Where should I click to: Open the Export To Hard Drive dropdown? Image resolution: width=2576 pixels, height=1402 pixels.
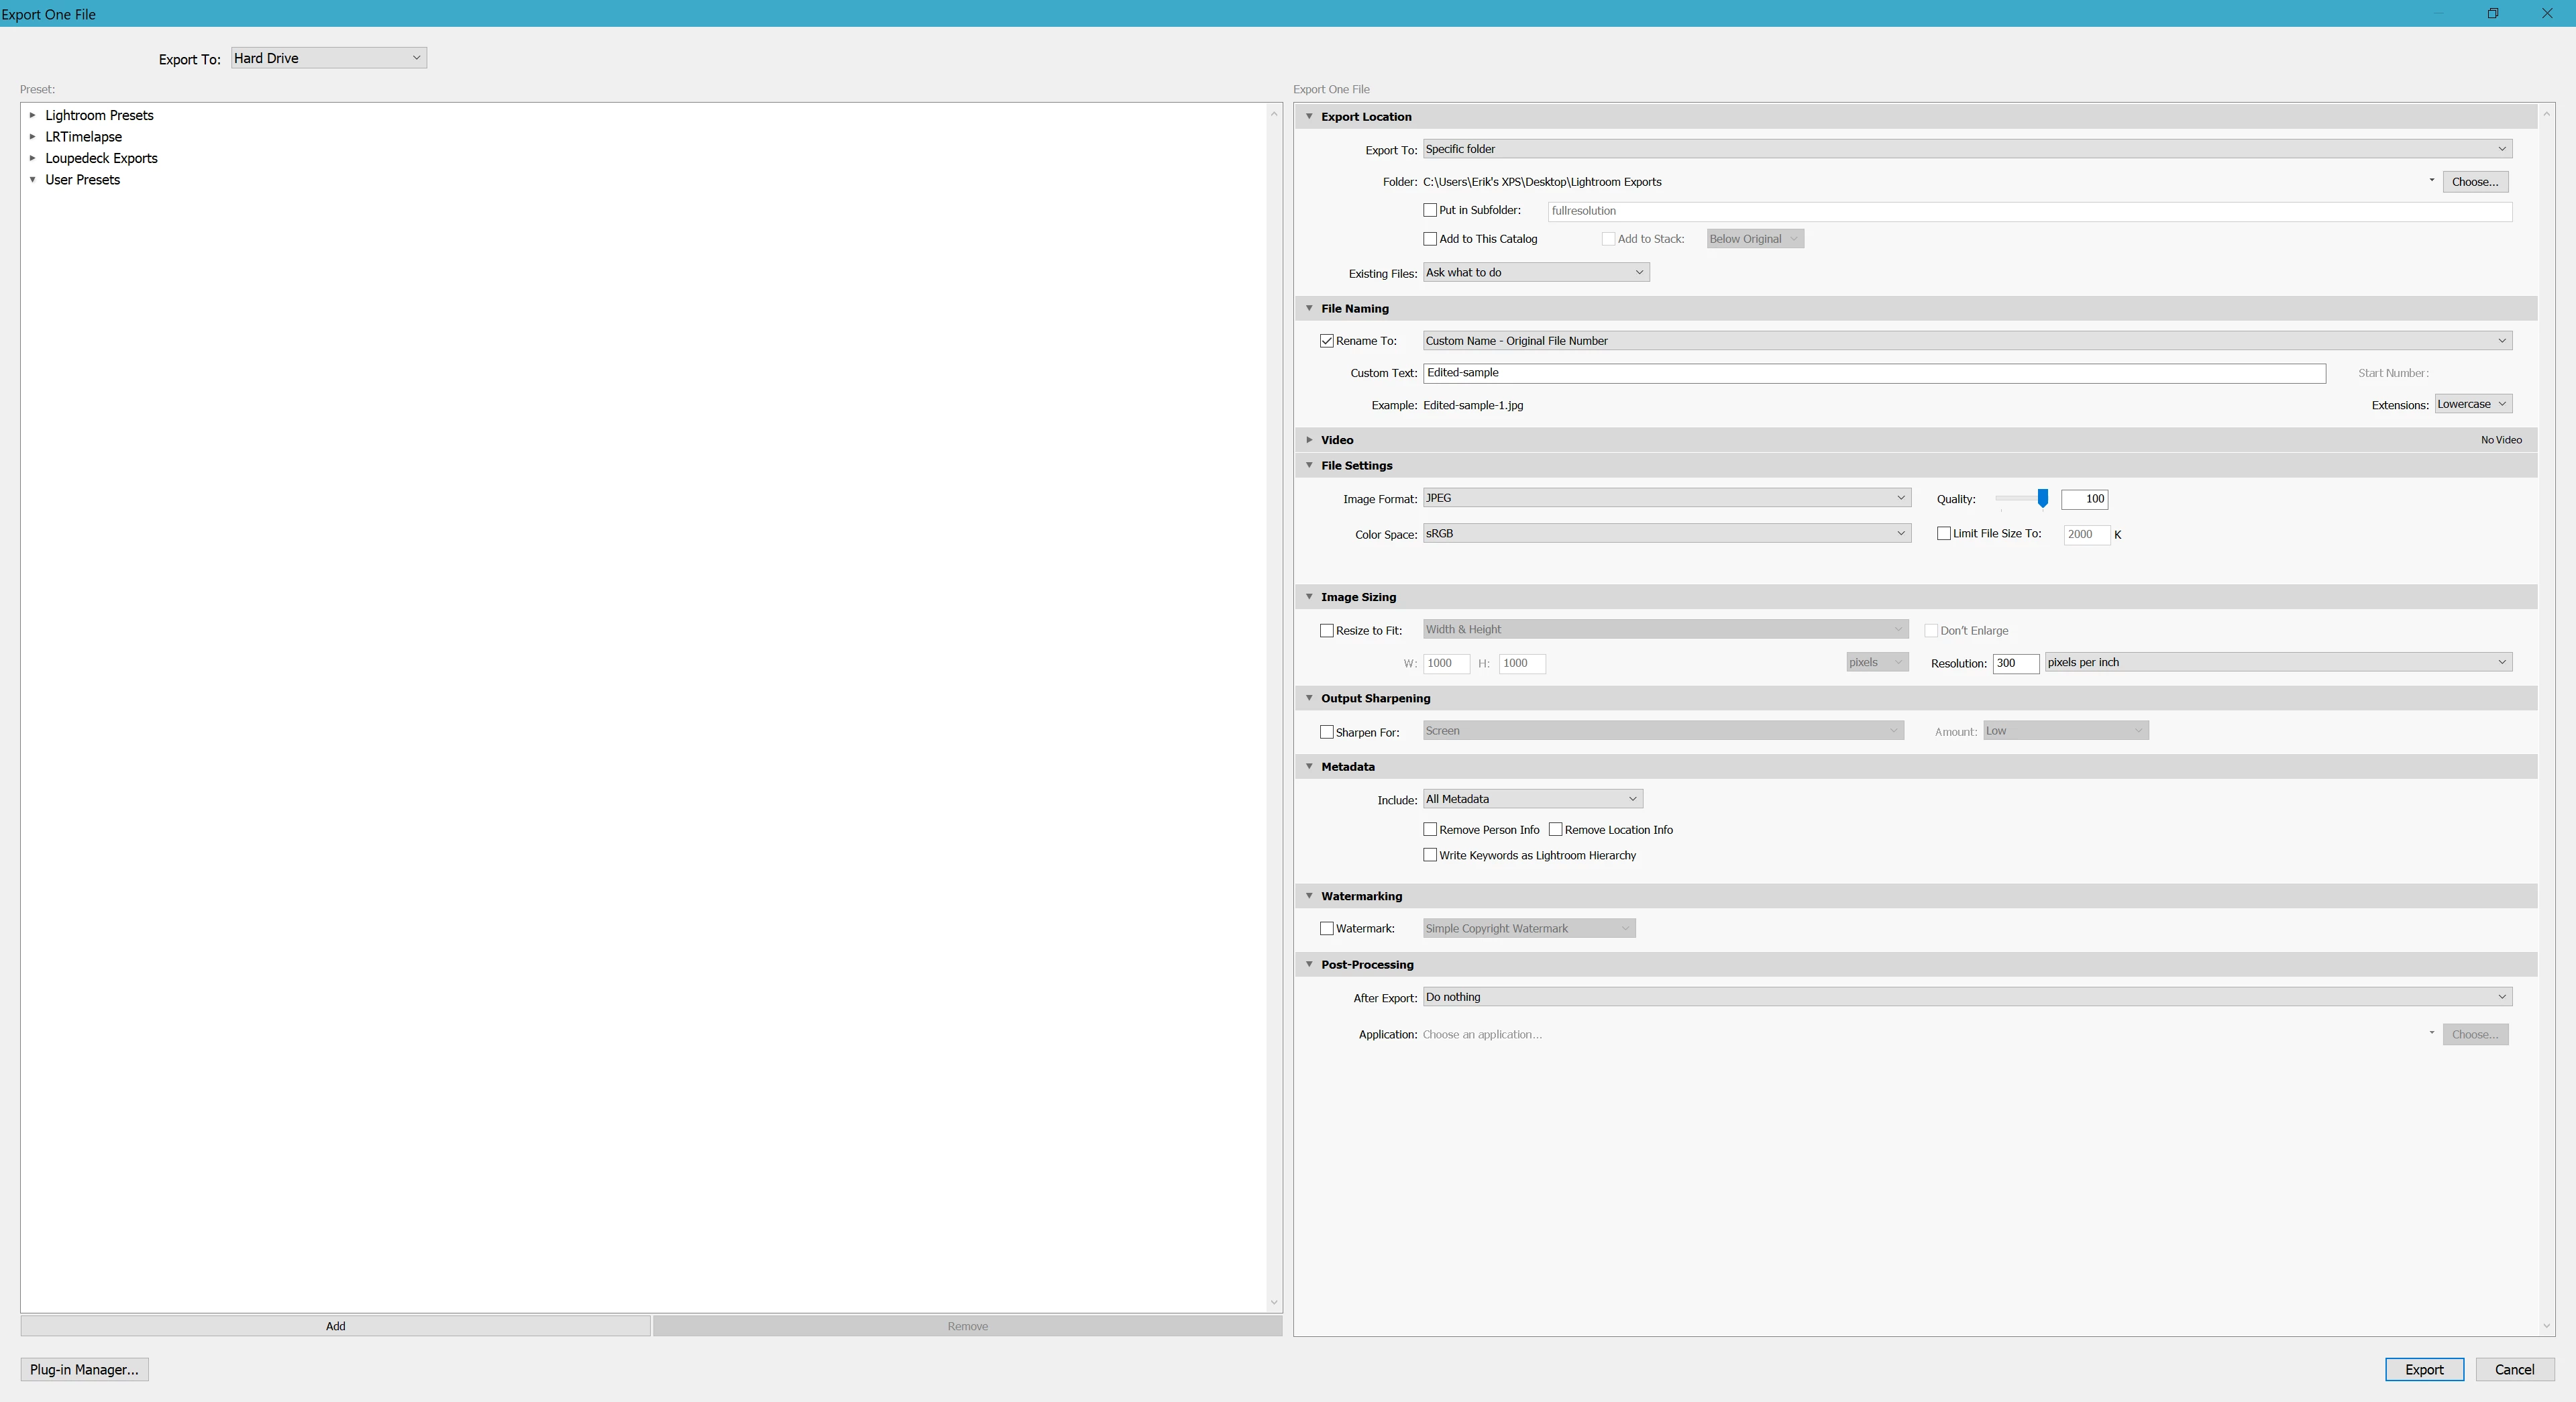[x=328, y=58]
